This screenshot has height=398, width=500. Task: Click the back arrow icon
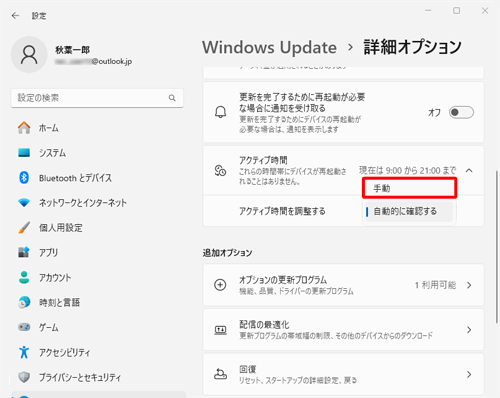click(x=15, y=16)
